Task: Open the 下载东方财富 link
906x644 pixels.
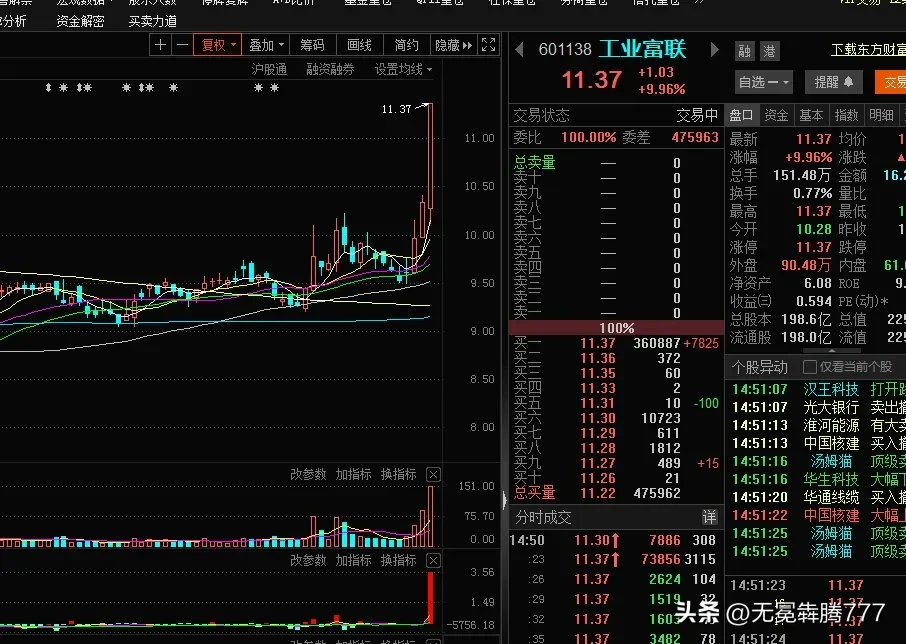Action: (868, 50)
